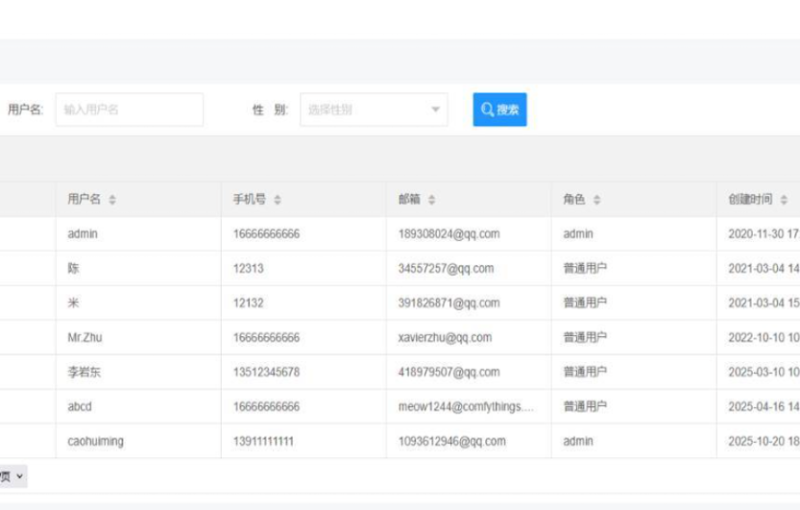This screenshot has width=800, height=510.
Task: Click the blue 搜索 search button
Action: click(x=499, y=110)
